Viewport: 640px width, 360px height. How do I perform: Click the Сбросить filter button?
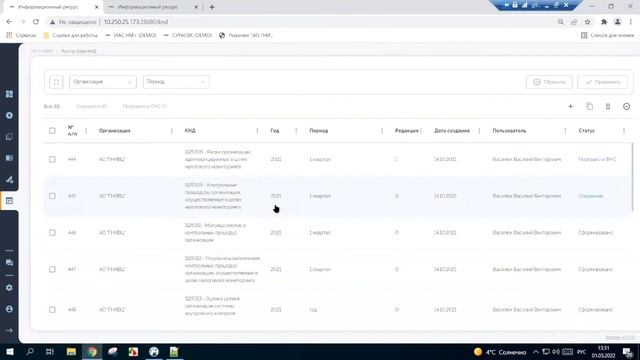(549, 82)
